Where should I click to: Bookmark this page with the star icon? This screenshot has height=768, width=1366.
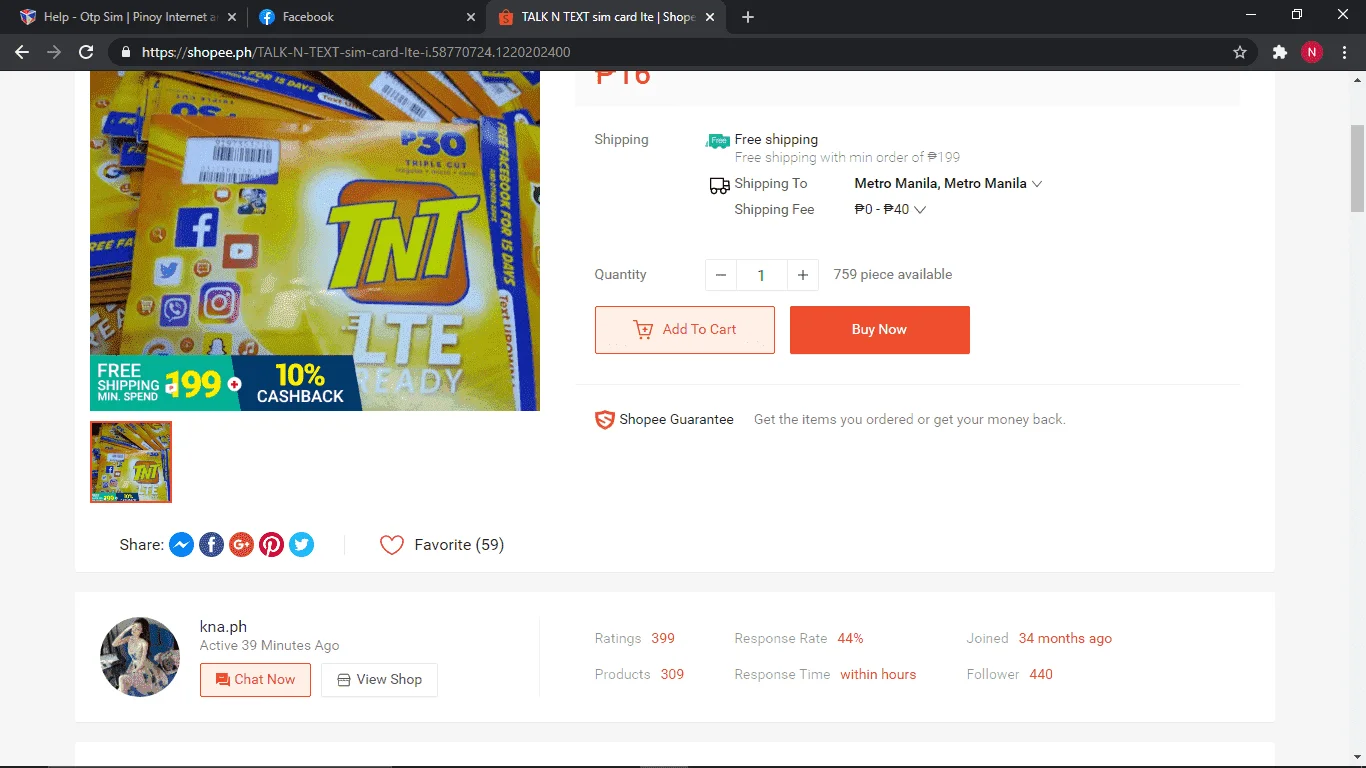[x=1240, y=52]
